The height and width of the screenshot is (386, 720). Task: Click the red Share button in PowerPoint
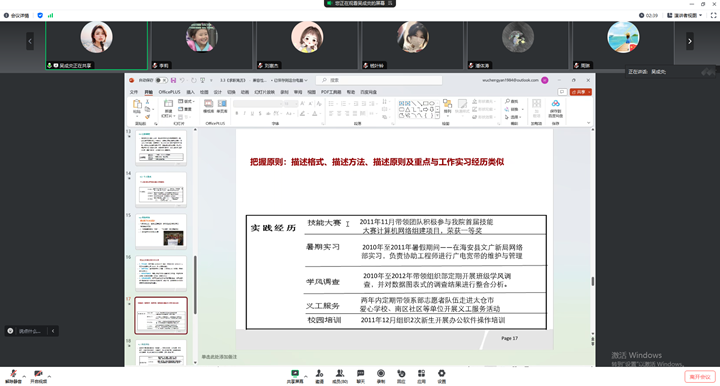coord(580,92)
